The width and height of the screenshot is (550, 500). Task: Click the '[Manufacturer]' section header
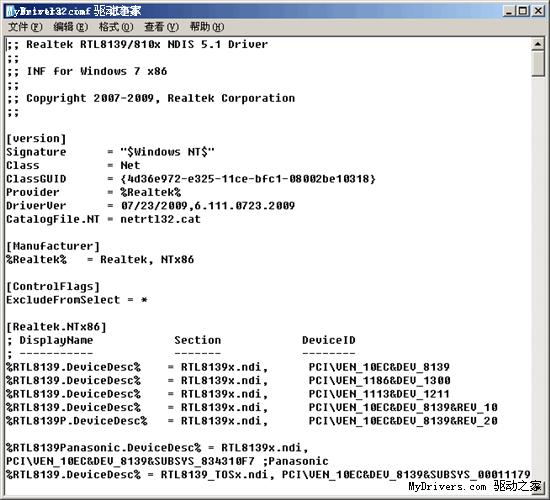coord(53,246)
